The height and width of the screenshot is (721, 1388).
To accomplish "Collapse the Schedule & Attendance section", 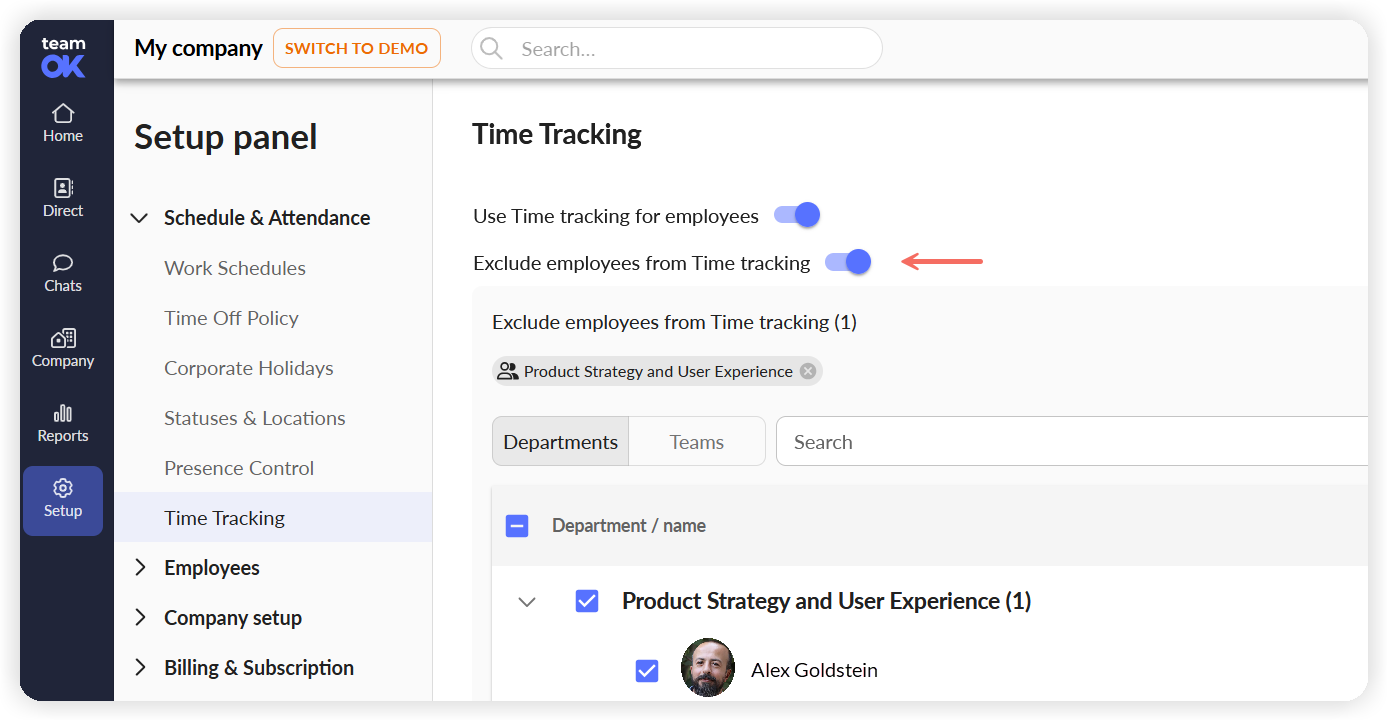I will click(x=140, y=218).
